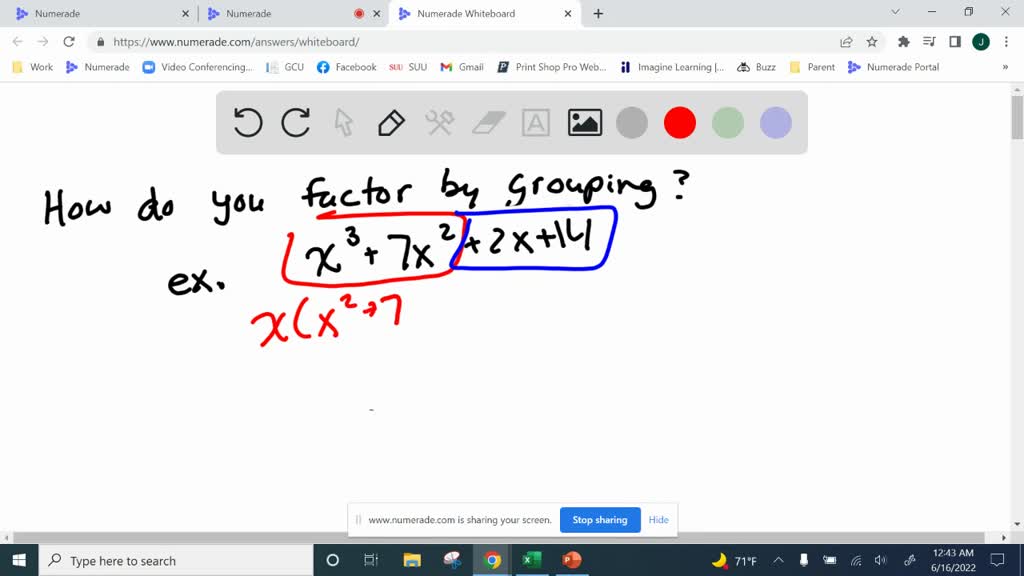Open Excel from the taskbar

(531, 560)
